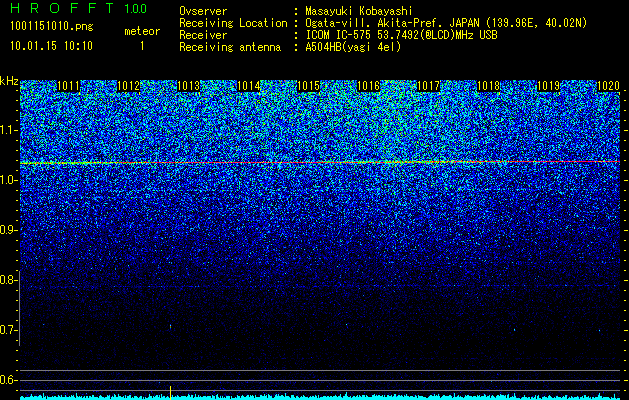The width and height of the screenshot is (629, 400).
Task: Click the 1020 time marker
Action: [608, 86]
